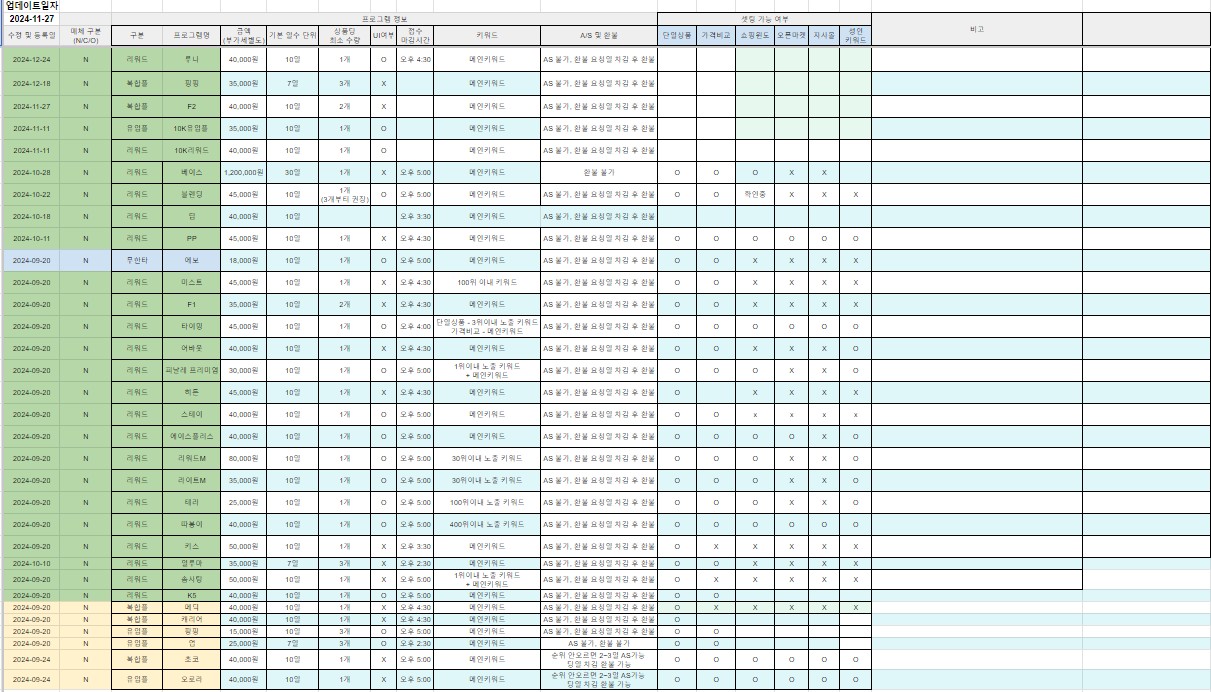Select the K5 program name cell
Screen dimensions: 1211x692
192,595
